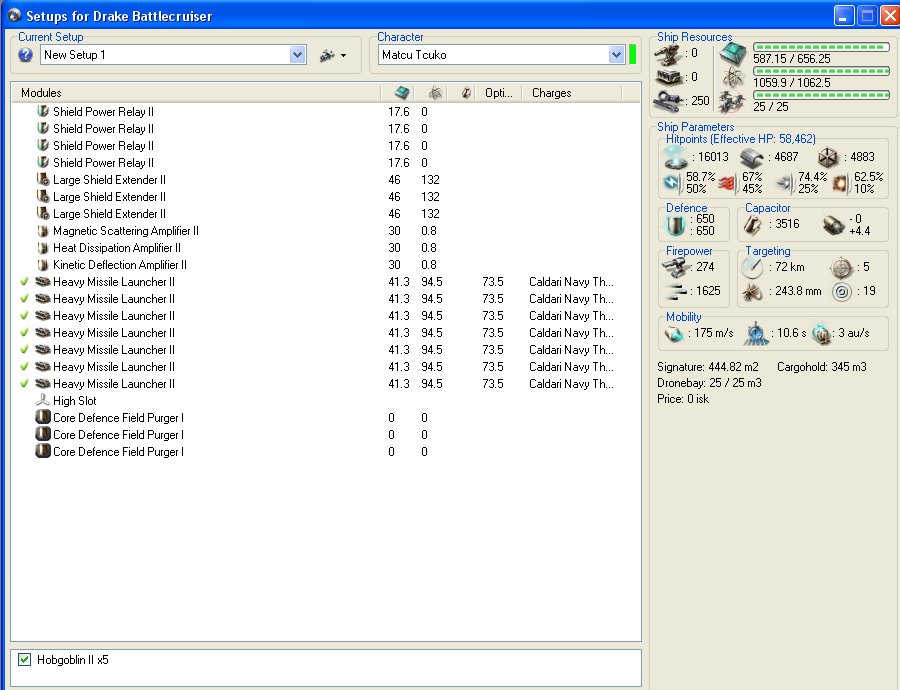Click the first Heavy Missile Launcher II icon
The image size is (900, 690).
coord(43,282)
